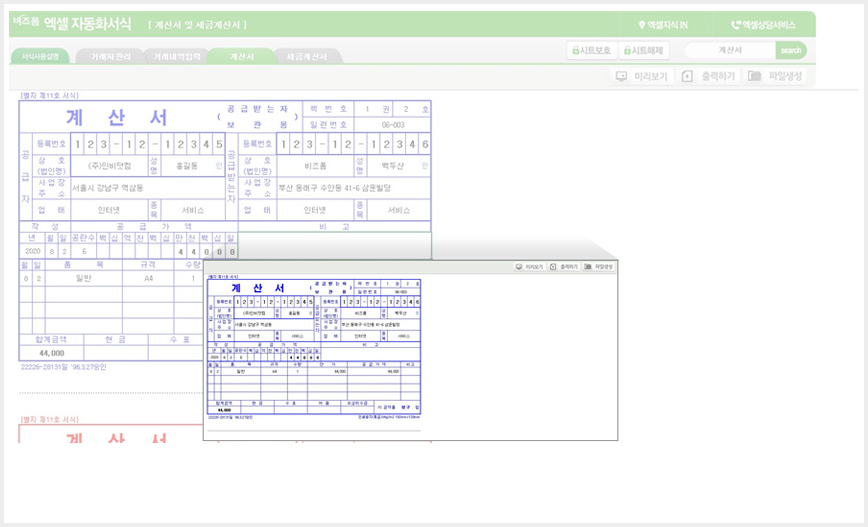868x527 pixels.
Task: Click the blue [별지 제11호 서식] caption
Action: [50, 96]
